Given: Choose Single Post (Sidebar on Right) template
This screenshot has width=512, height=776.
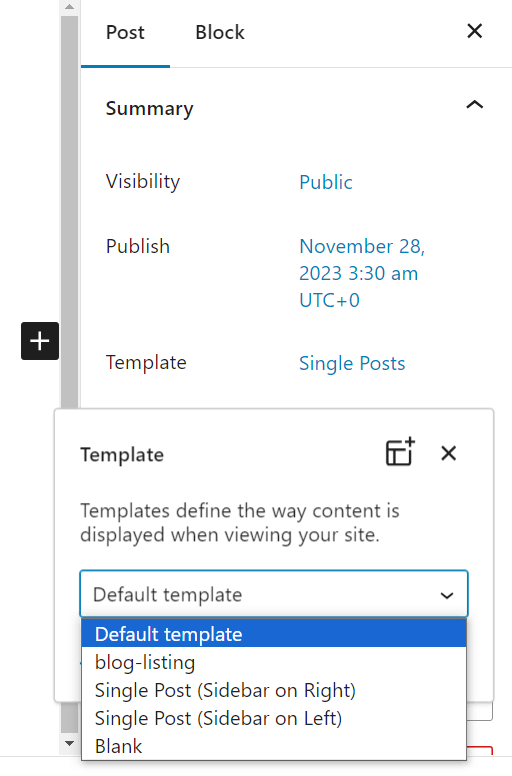Looking at the screenshot, I should coord(274,690).
